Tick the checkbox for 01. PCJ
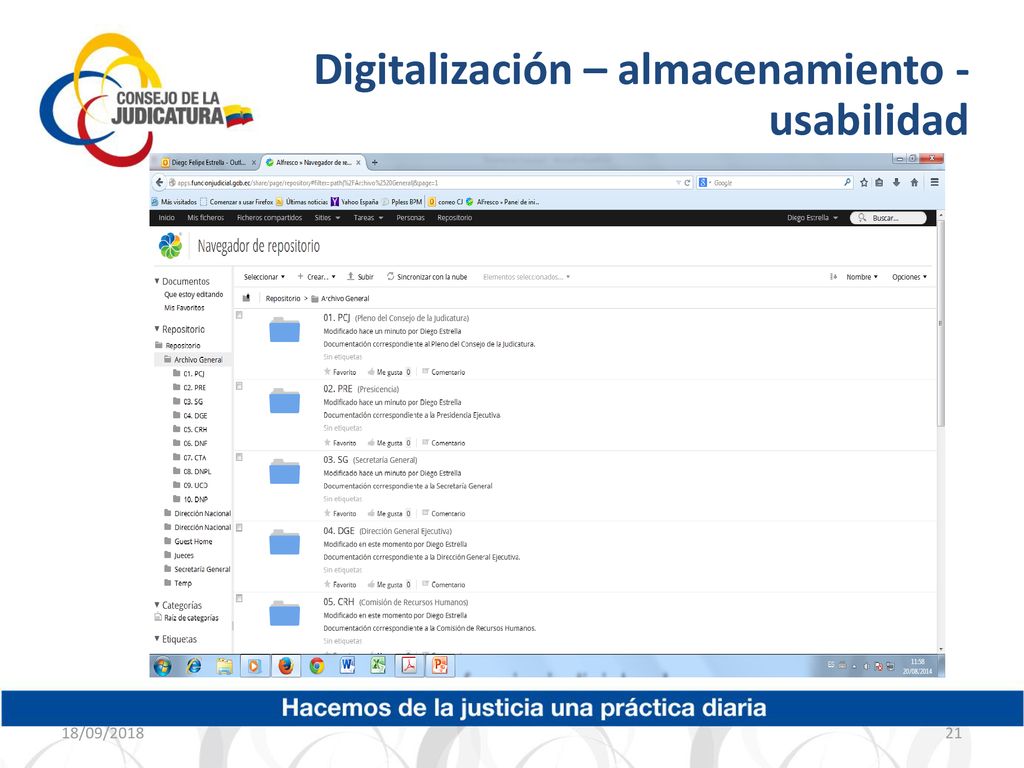Screen dimensions: 1024x768 click(x=240, y=315)
